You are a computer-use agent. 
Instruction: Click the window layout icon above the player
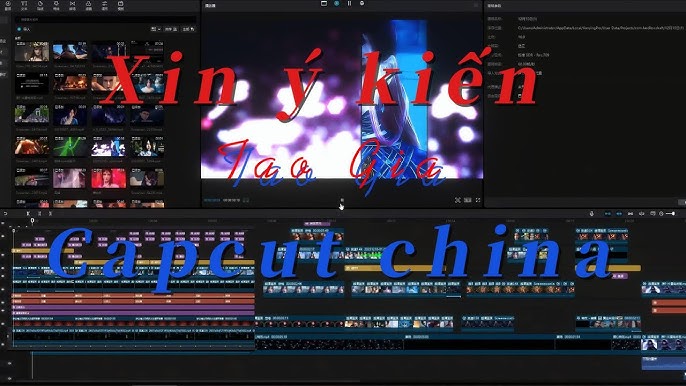point(324,4)
